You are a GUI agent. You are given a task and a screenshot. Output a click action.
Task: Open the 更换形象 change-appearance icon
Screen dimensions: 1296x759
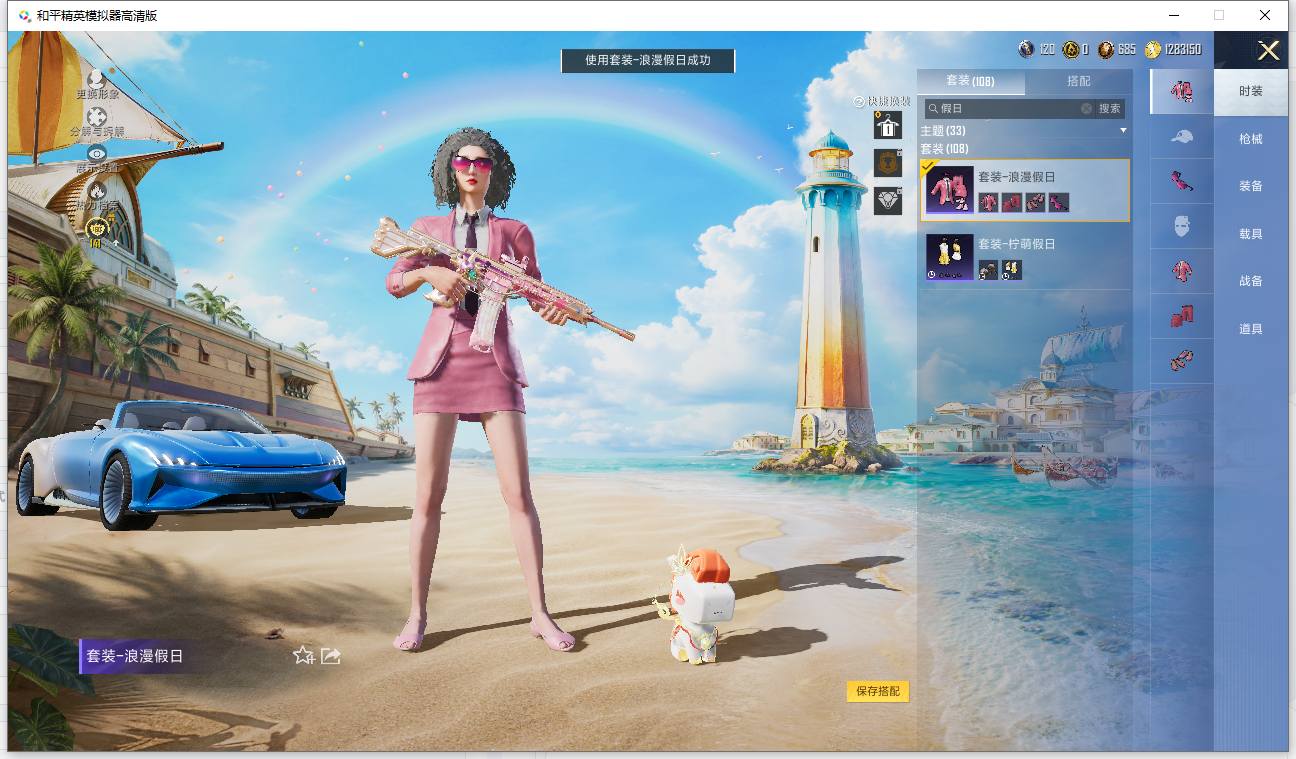(x=97, y=78)
